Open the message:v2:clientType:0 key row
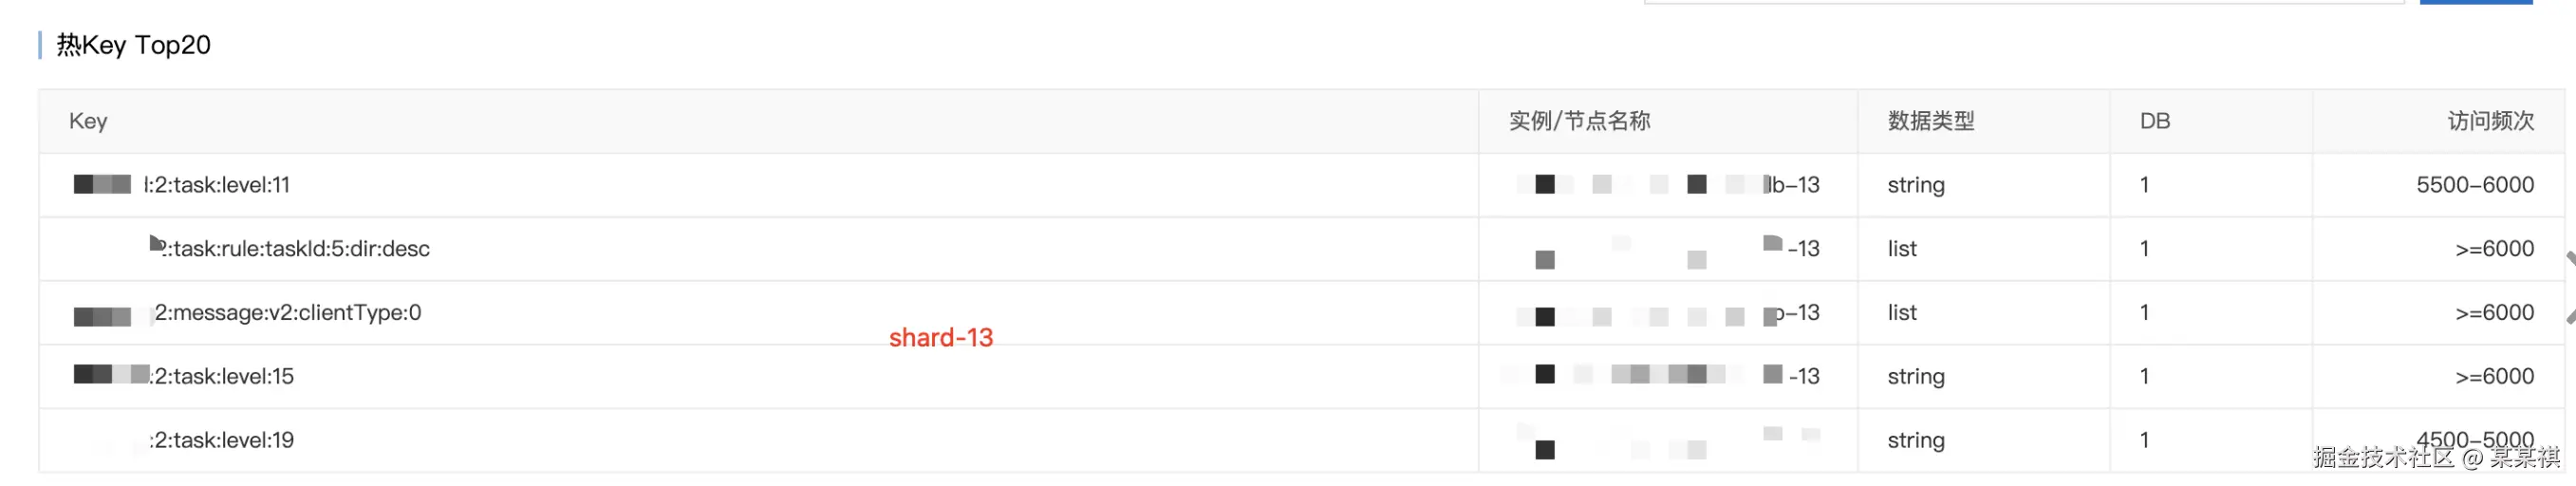The image size is (2576, 486). pos(287,313)
